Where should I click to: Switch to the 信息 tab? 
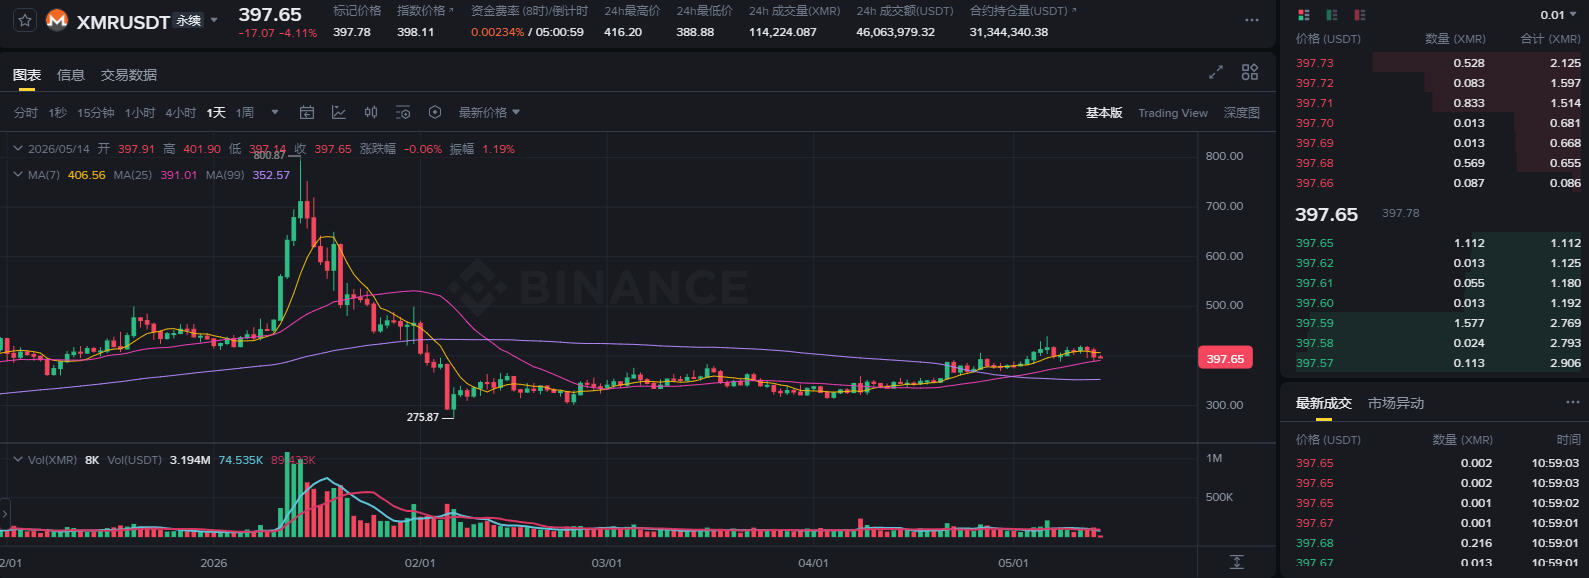71,75
